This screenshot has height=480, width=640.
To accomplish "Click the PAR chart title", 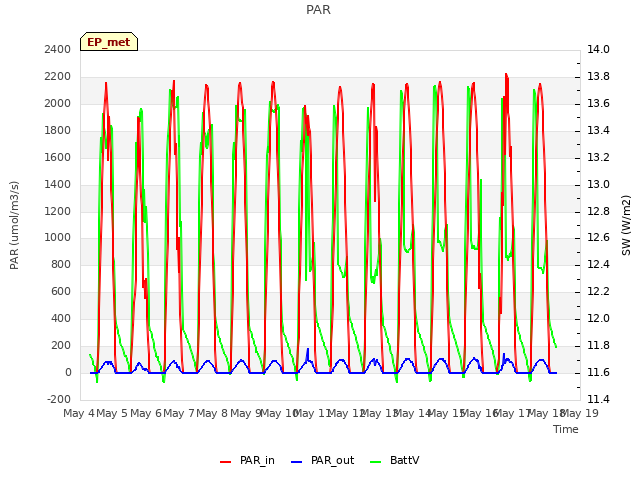I will 318,9.
